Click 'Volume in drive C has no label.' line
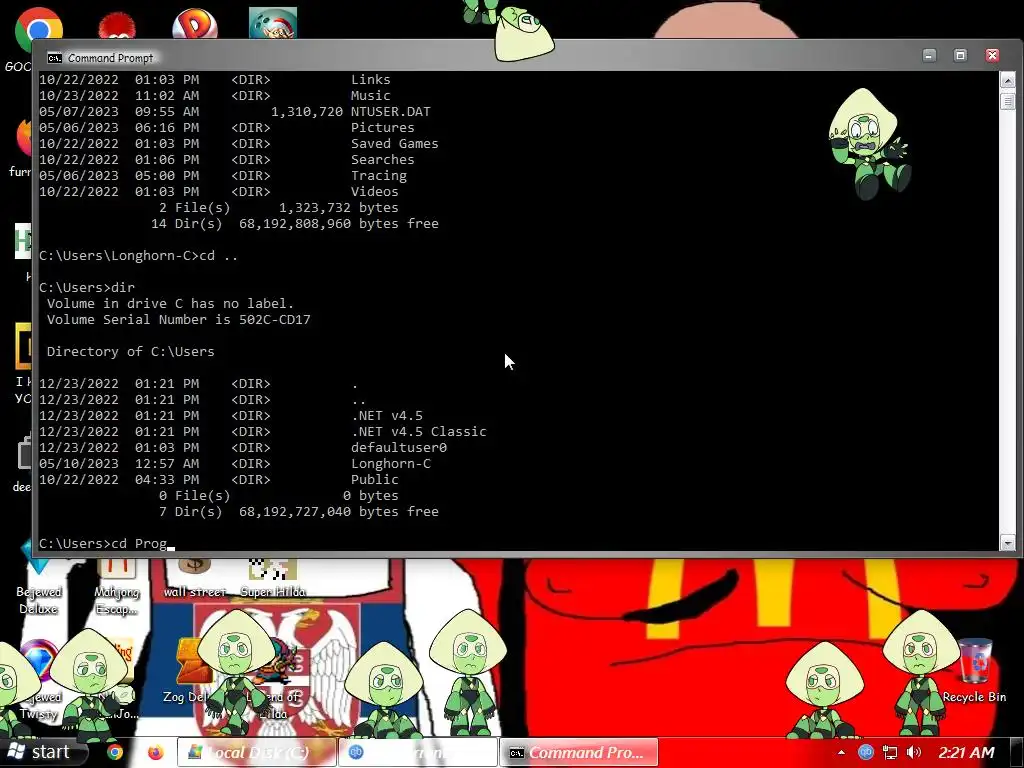Viewport: 1024px width, 768px height. click(170, 304)
